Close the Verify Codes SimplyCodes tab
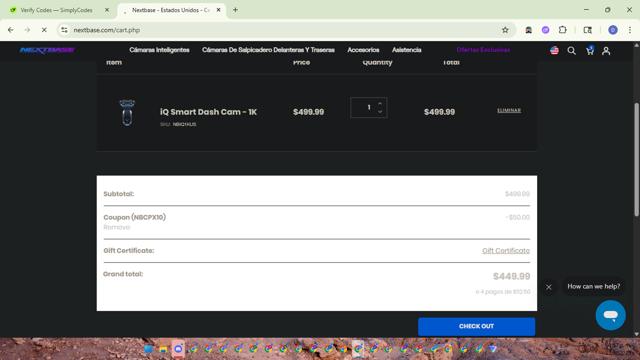The height and width of the screenshot is (360, 640). click(107, 10)
